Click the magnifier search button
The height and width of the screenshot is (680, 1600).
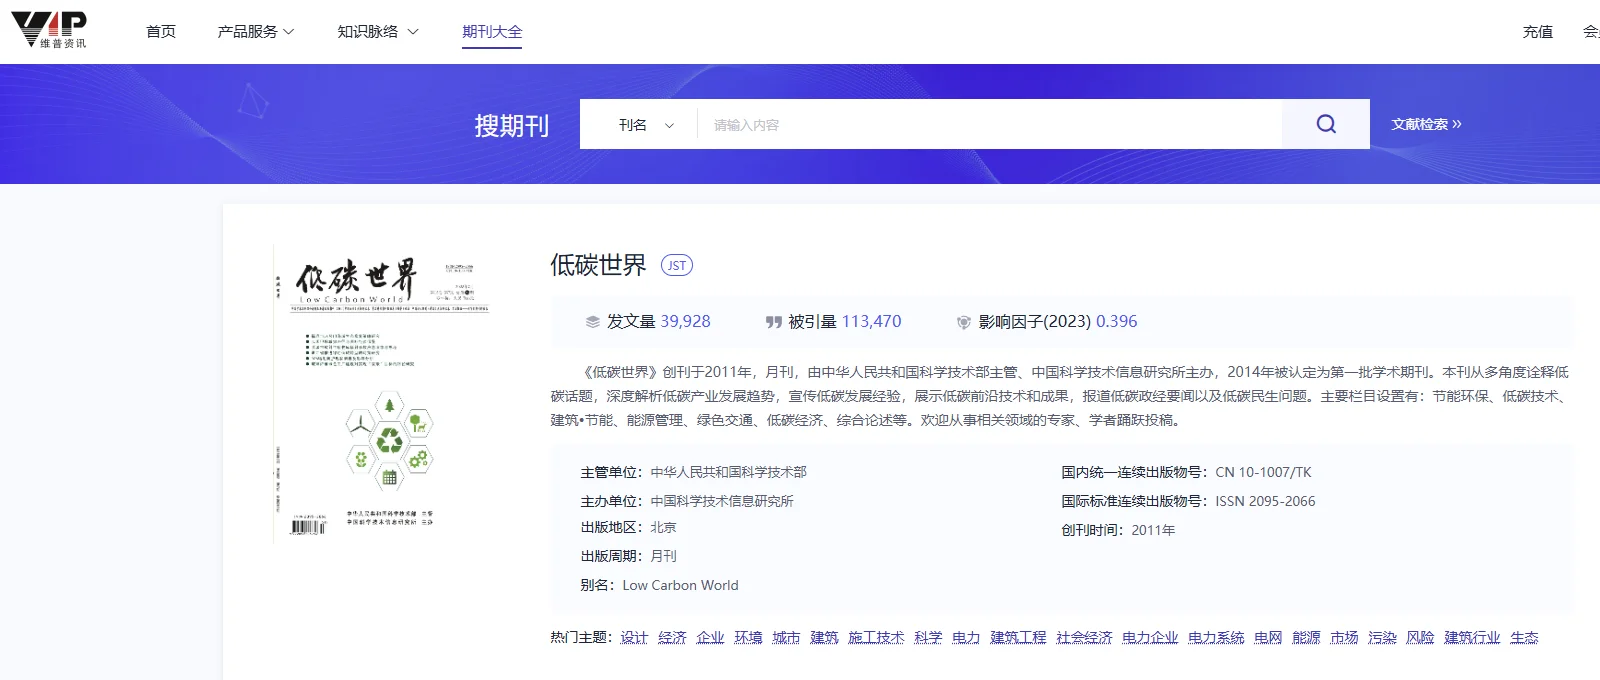point(1326,124)
